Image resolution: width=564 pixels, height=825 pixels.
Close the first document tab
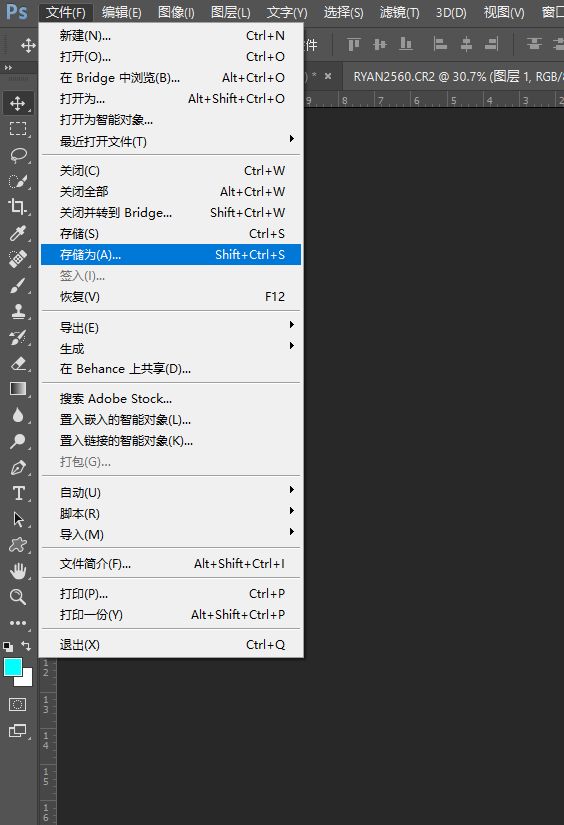328,76
